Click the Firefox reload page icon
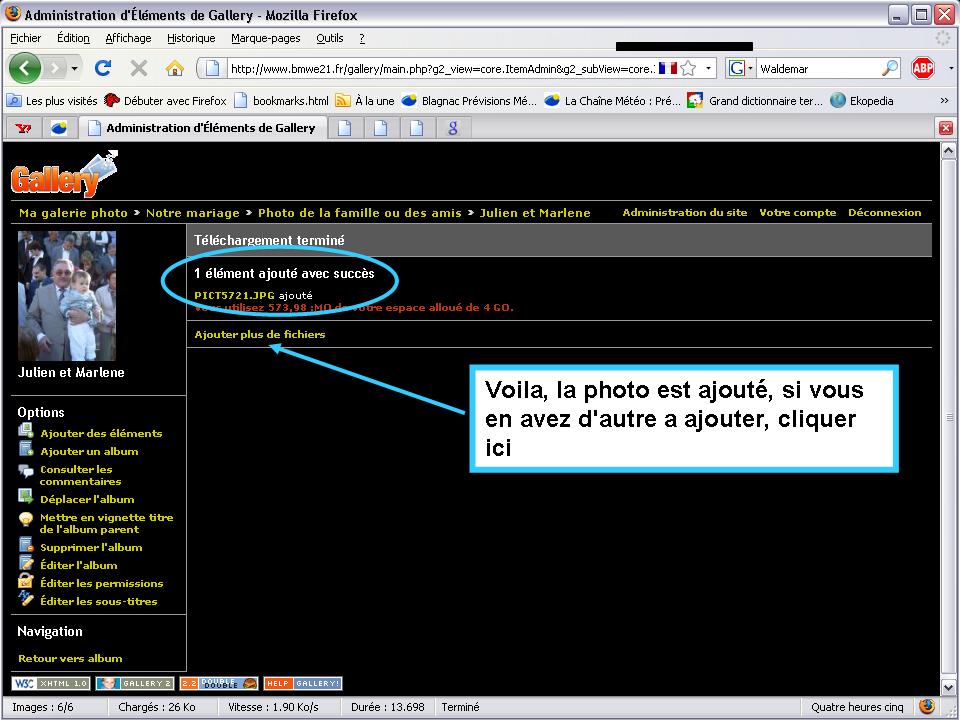The image size is (960, 720). pos(102,68)
